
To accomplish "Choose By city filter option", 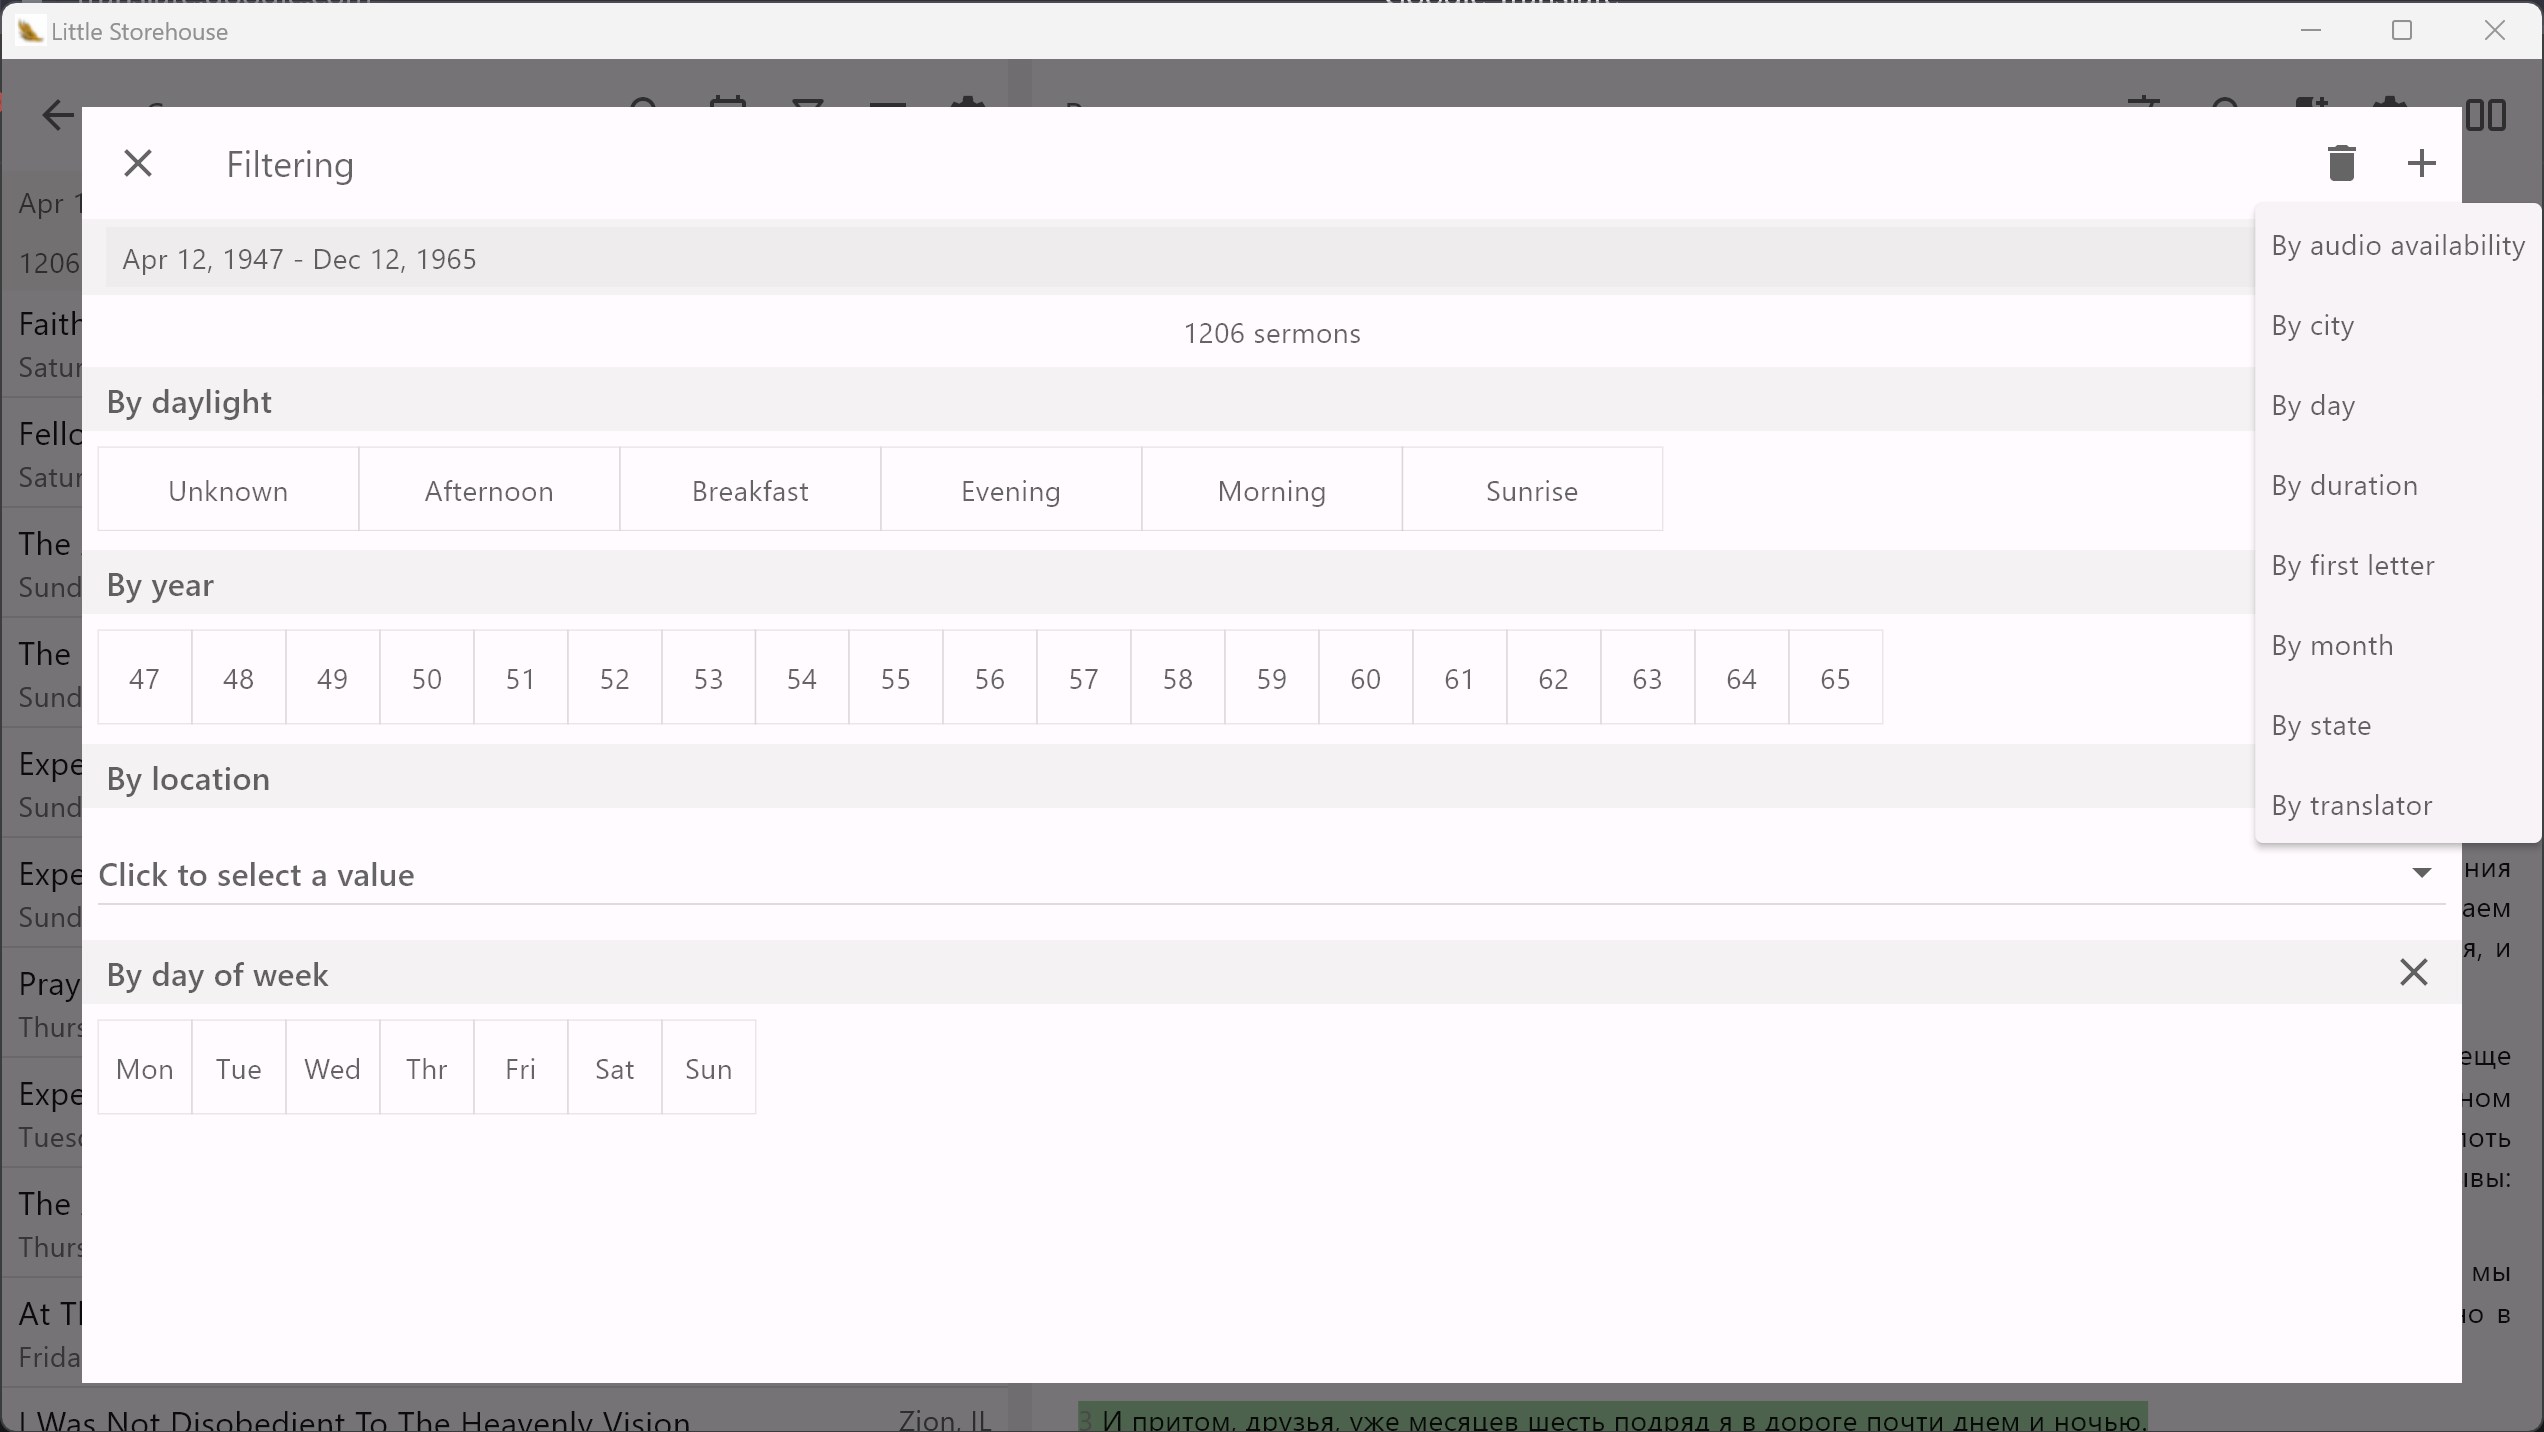I will [2312, 326].
